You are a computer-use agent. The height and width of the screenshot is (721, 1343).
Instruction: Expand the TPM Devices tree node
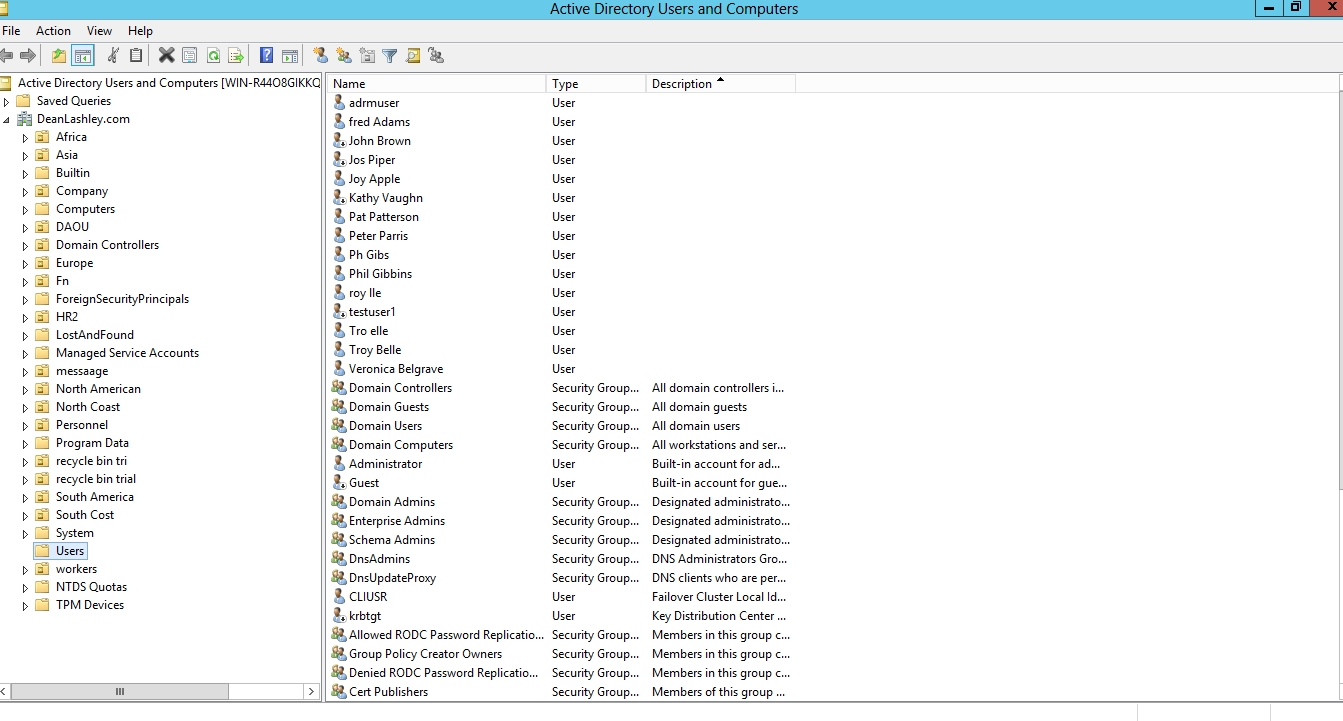(26, 605)
